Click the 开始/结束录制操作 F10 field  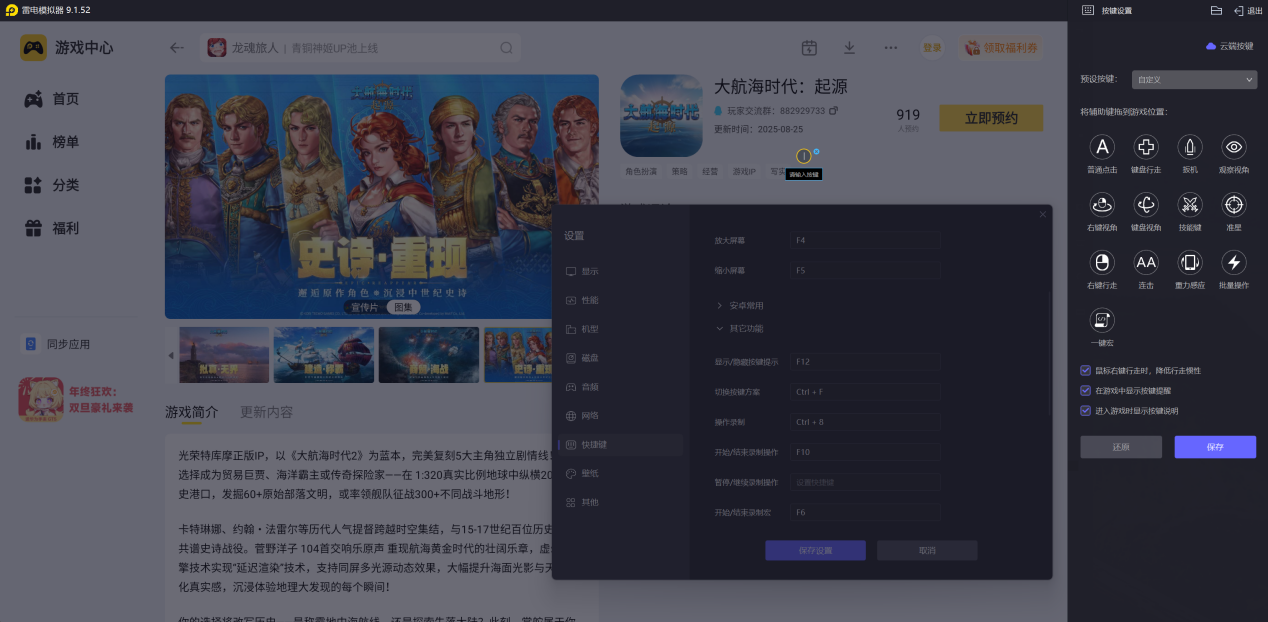[864, 452]
